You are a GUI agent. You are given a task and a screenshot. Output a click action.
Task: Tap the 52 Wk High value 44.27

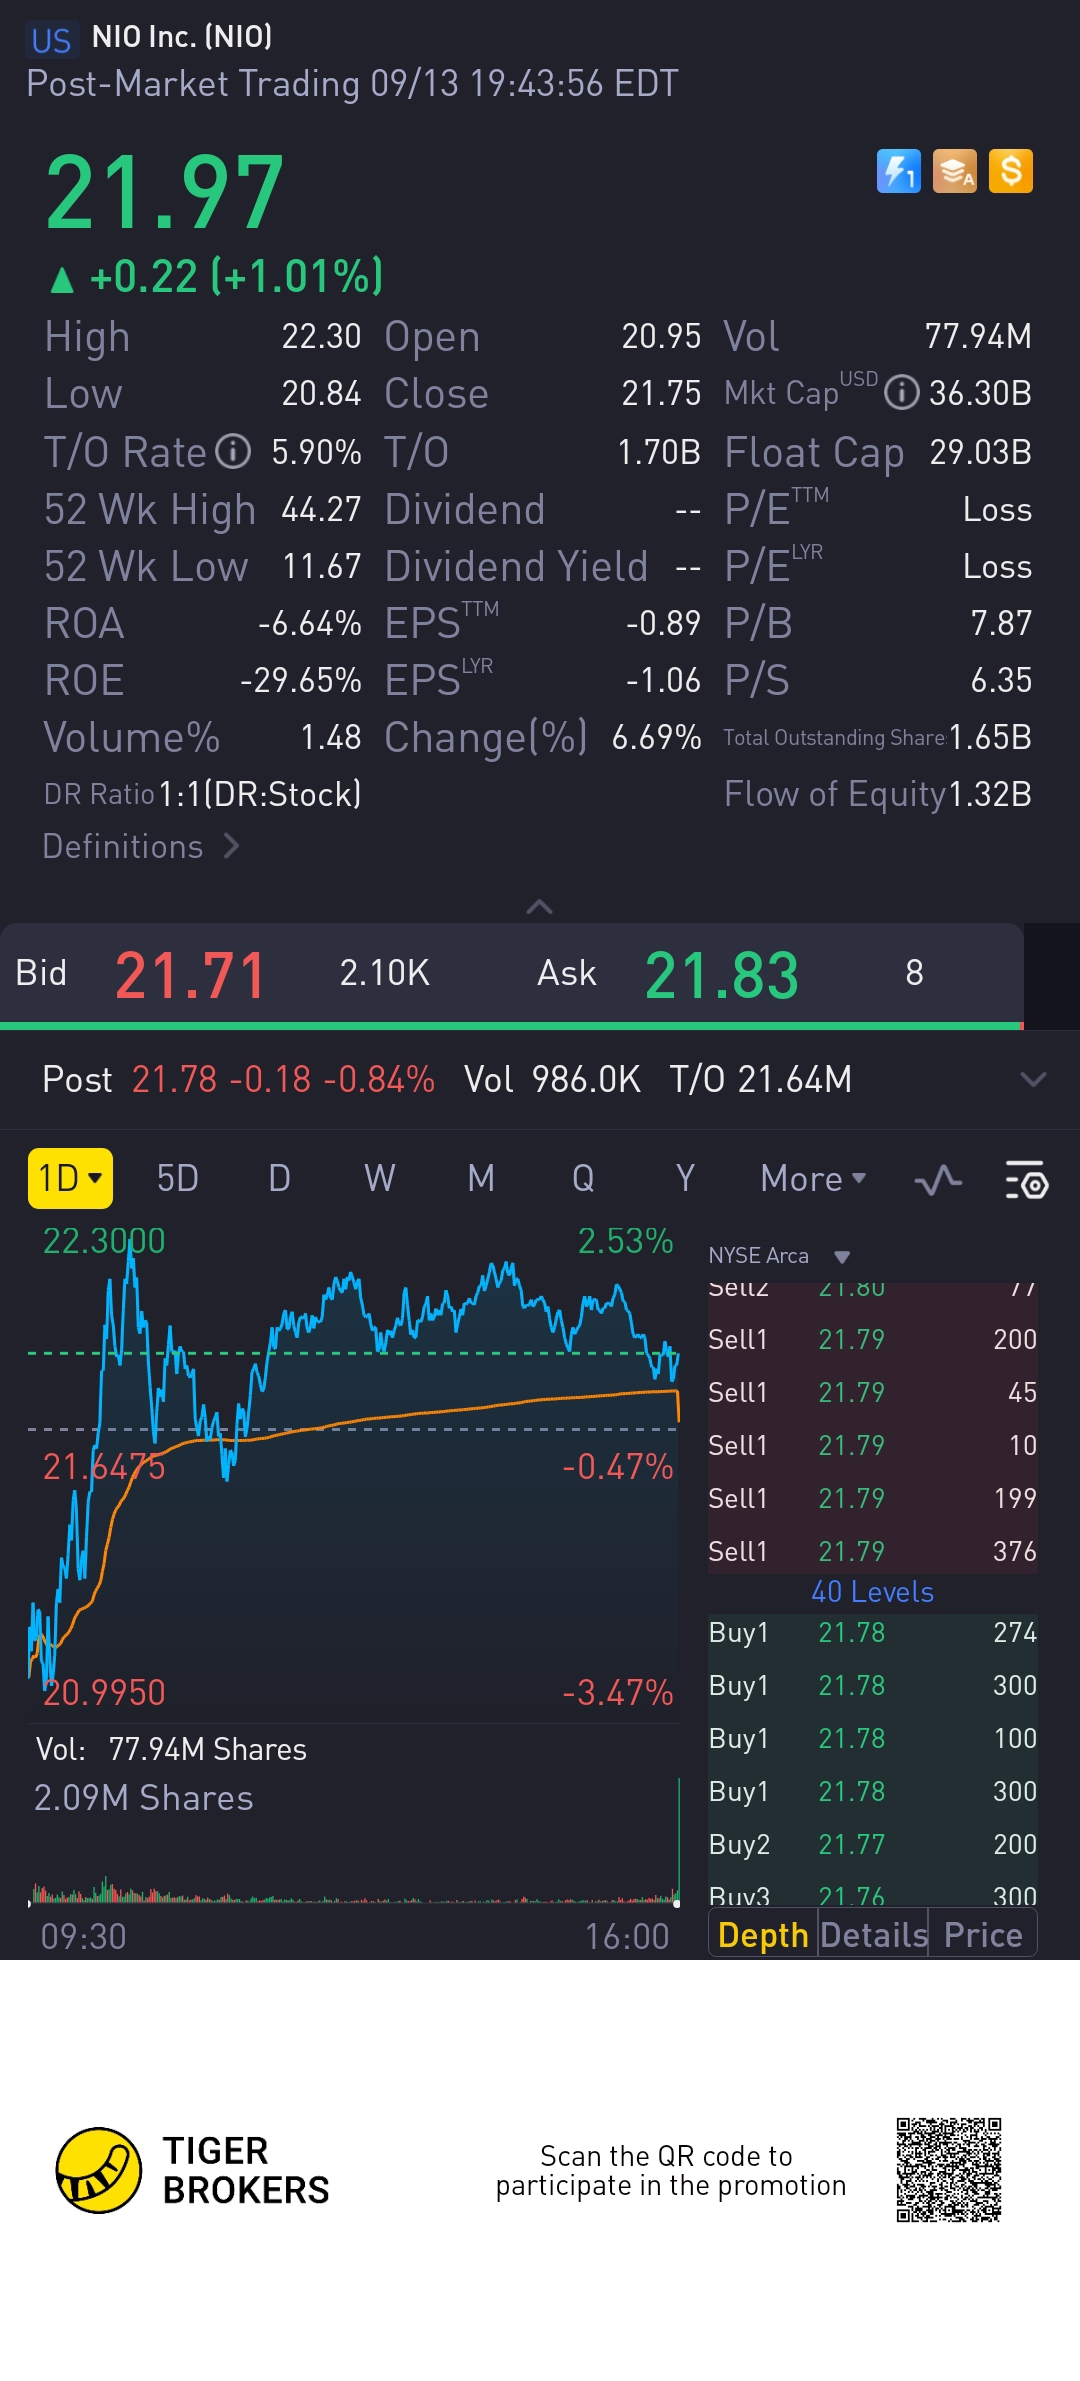321,510
